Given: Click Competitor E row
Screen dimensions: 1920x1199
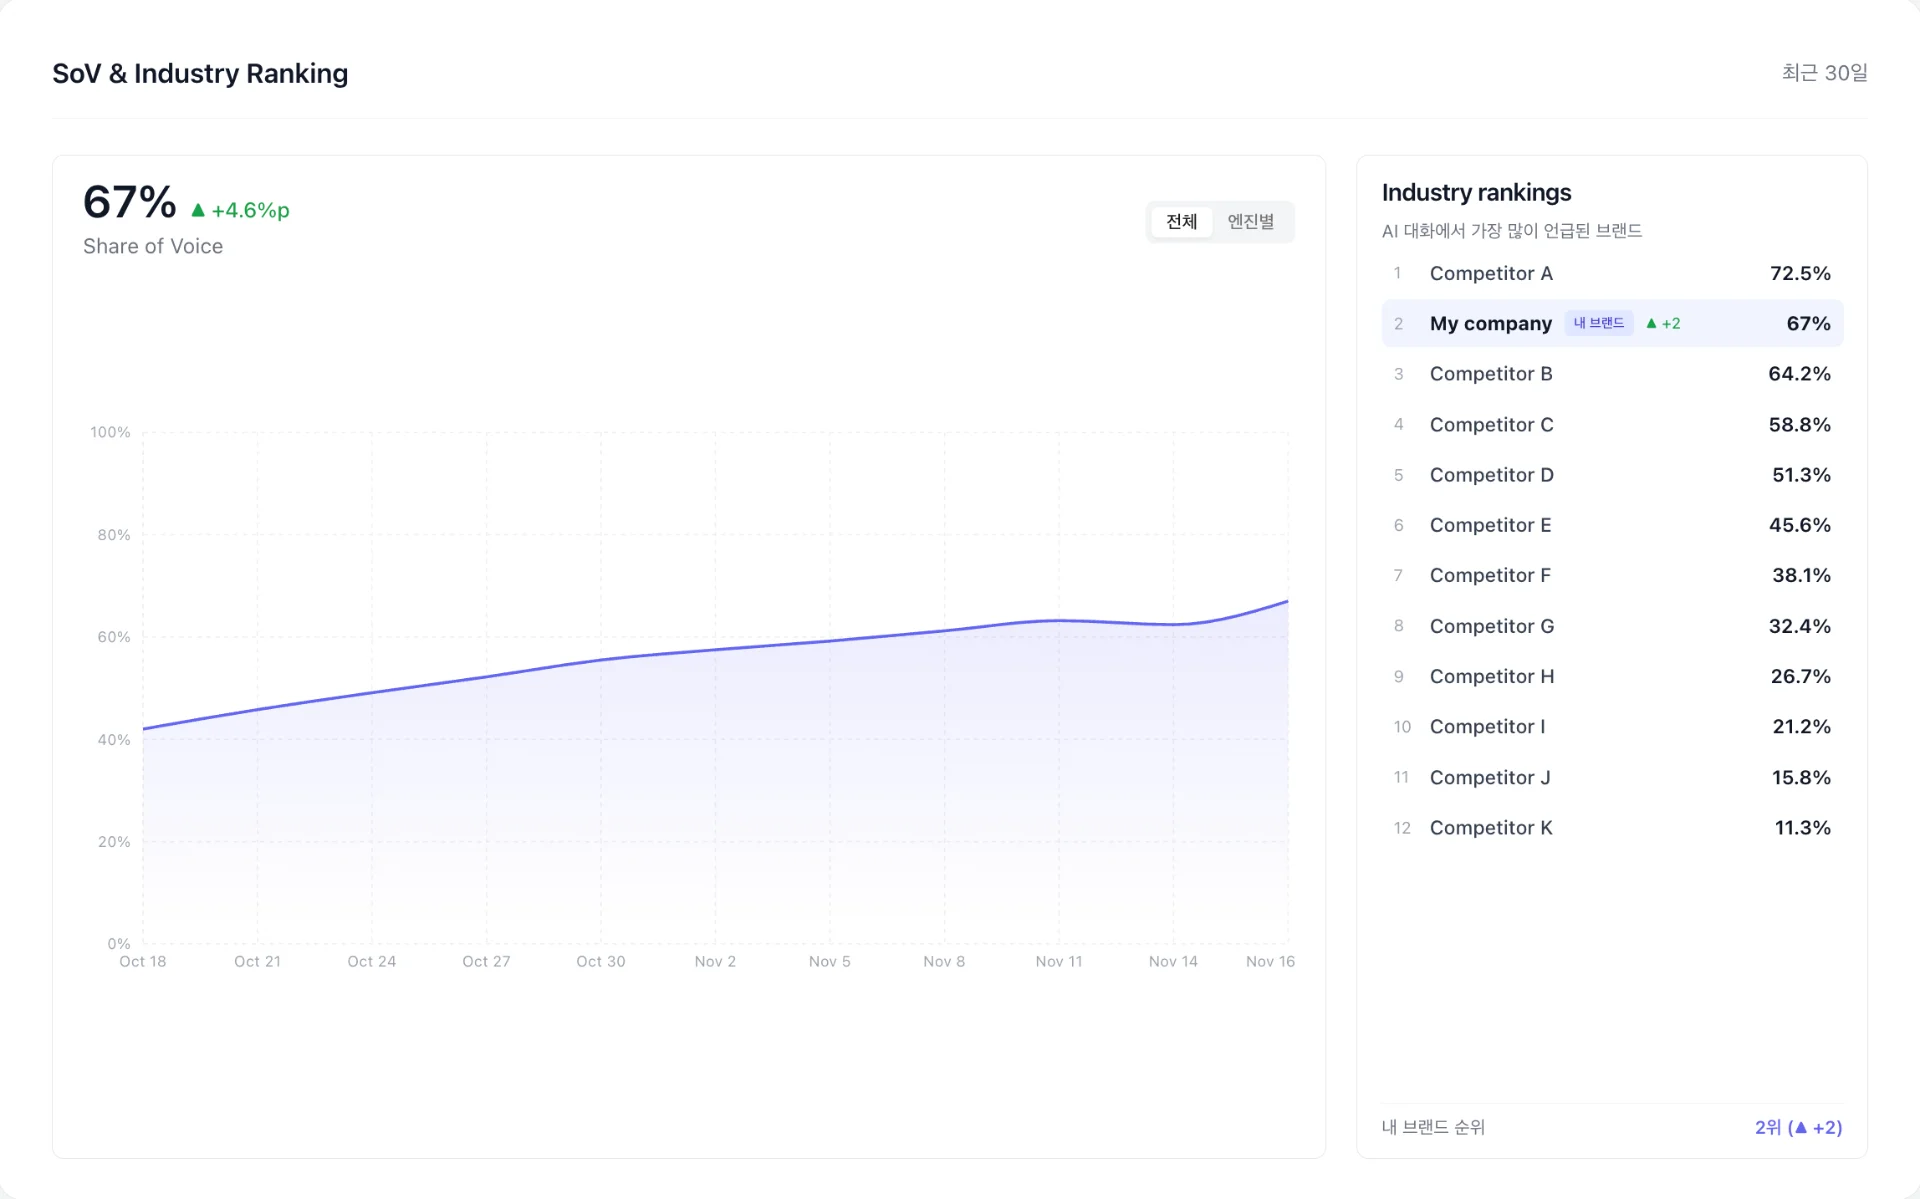Looking at the screenshot, I should click(x=1490, y=525).
